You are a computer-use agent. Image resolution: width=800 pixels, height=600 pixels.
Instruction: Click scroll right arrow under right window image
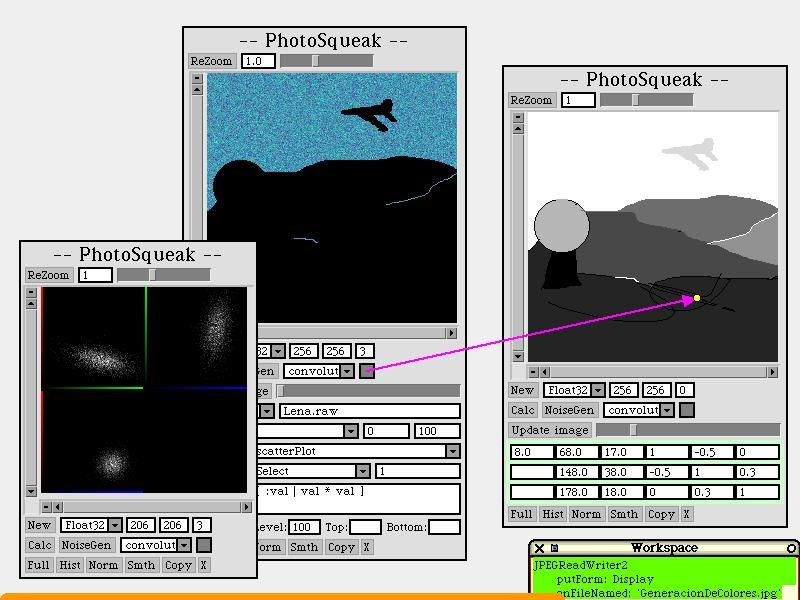click(x=772, y=372)
